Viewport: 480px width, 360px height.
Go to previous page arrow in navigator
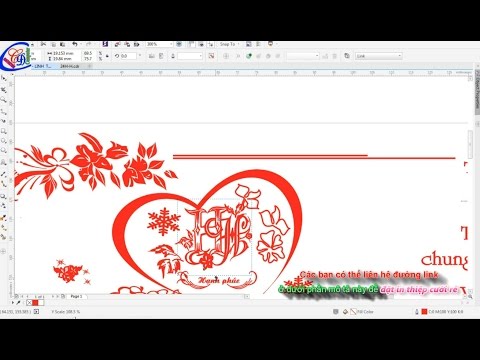(x=26, y=296)
